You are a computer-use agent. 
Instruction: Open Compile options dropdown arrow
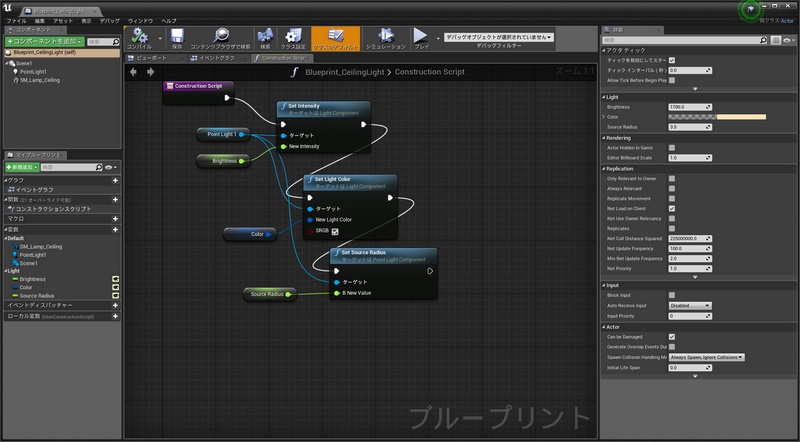[x=160, y=38]
